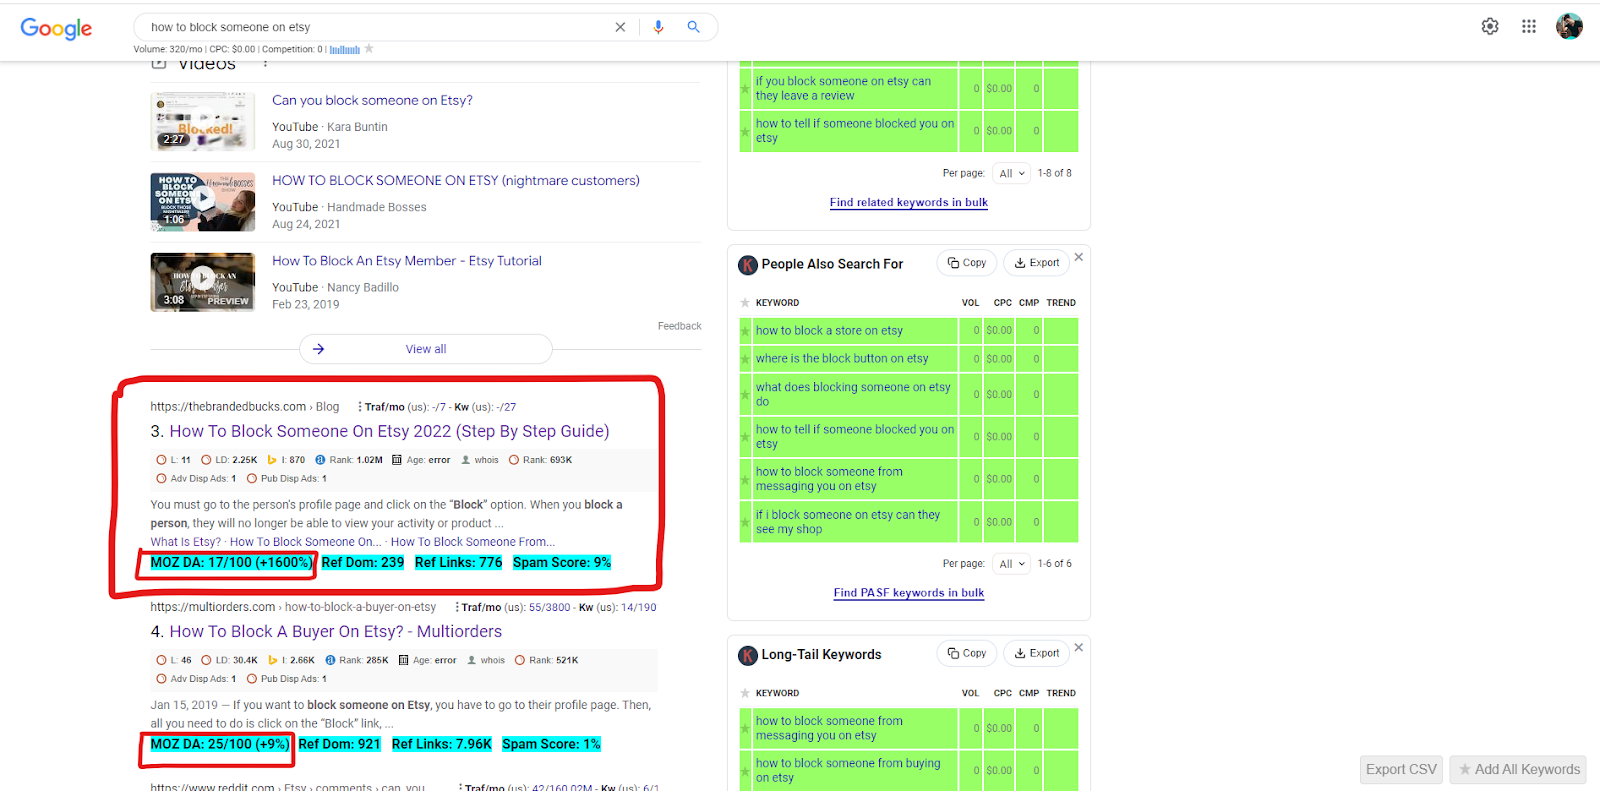1600x791 pixels.
Task: Export the People Also Search For keywords
Action: click(1037, 263)
